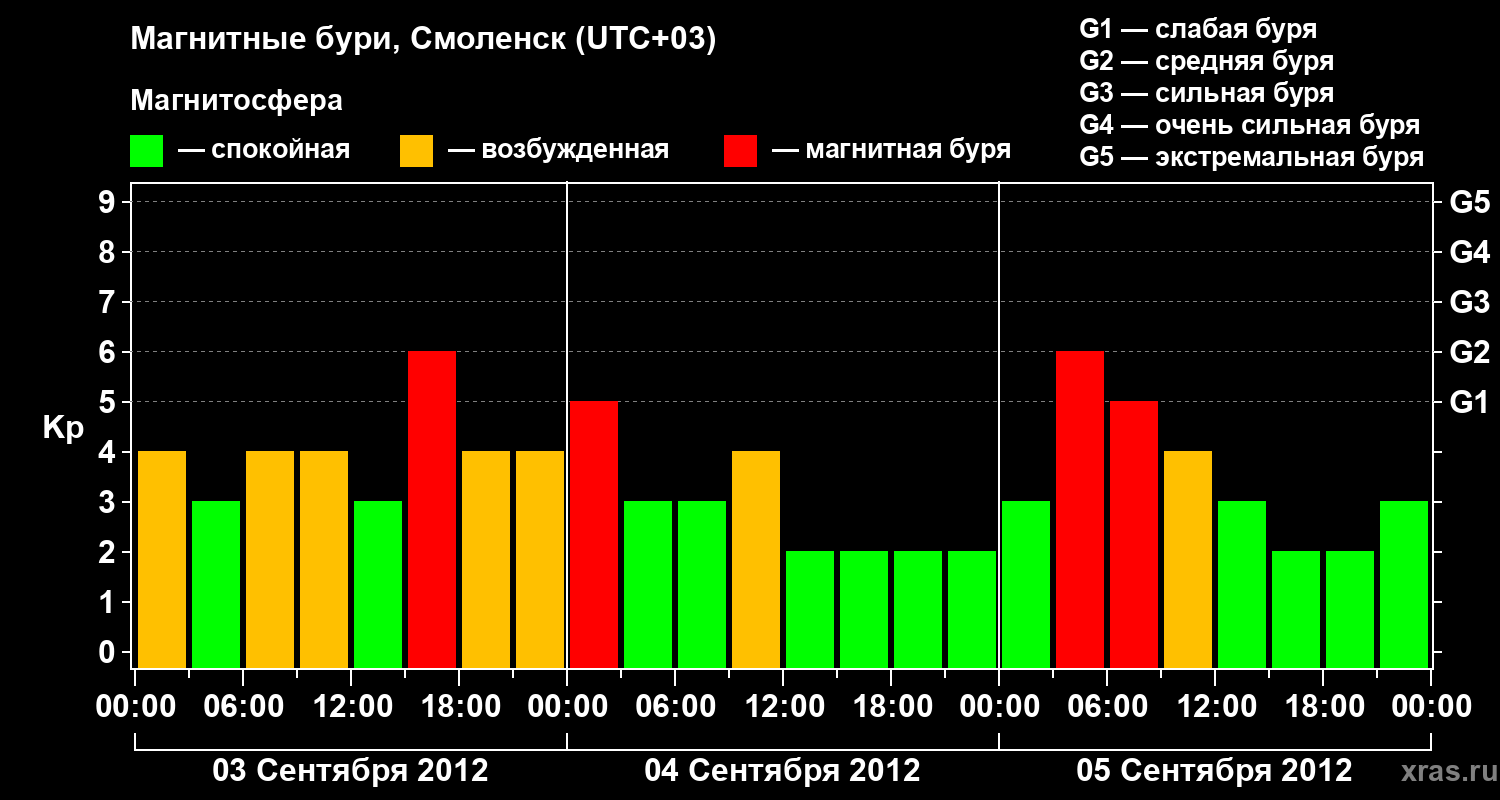Click the G3 label on right axis
The height and width of the screenshot is (800, 1500).
1469,303
